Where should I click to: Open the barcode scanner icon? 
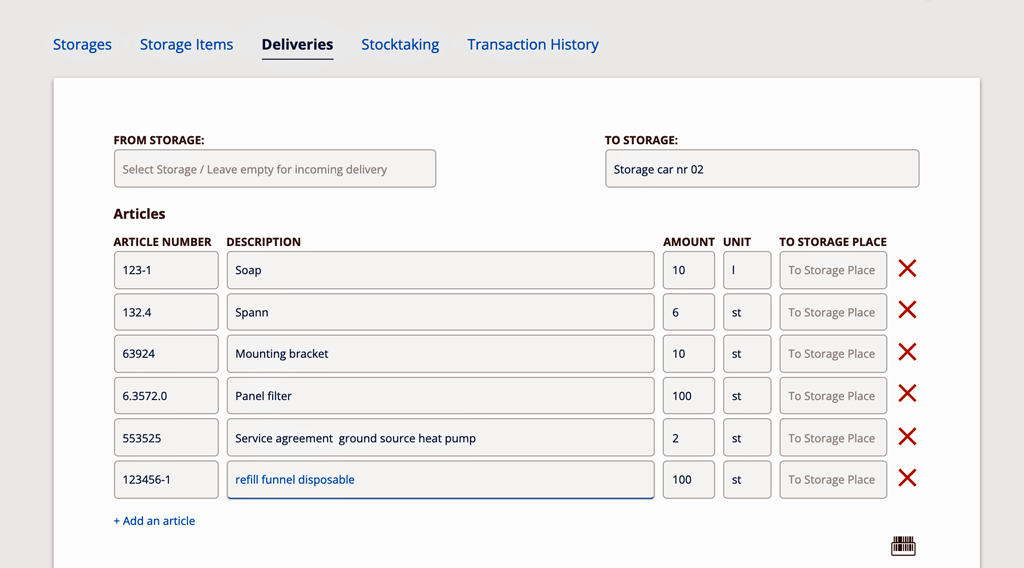click(903, 546)
